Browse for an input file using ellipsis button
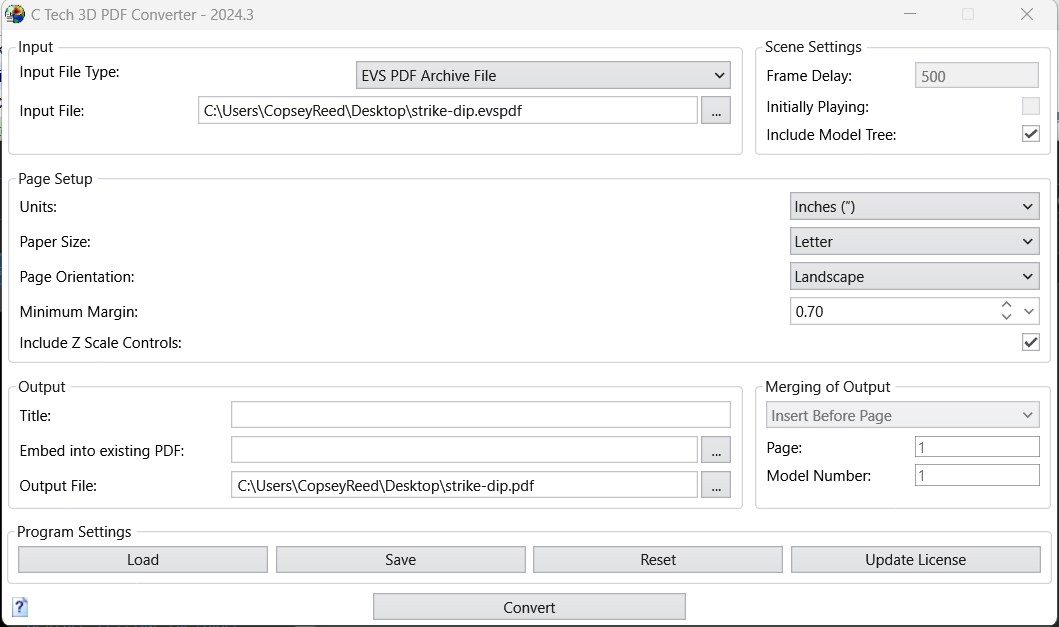Screen dimensions: 1059x627 tap(715, 110)
